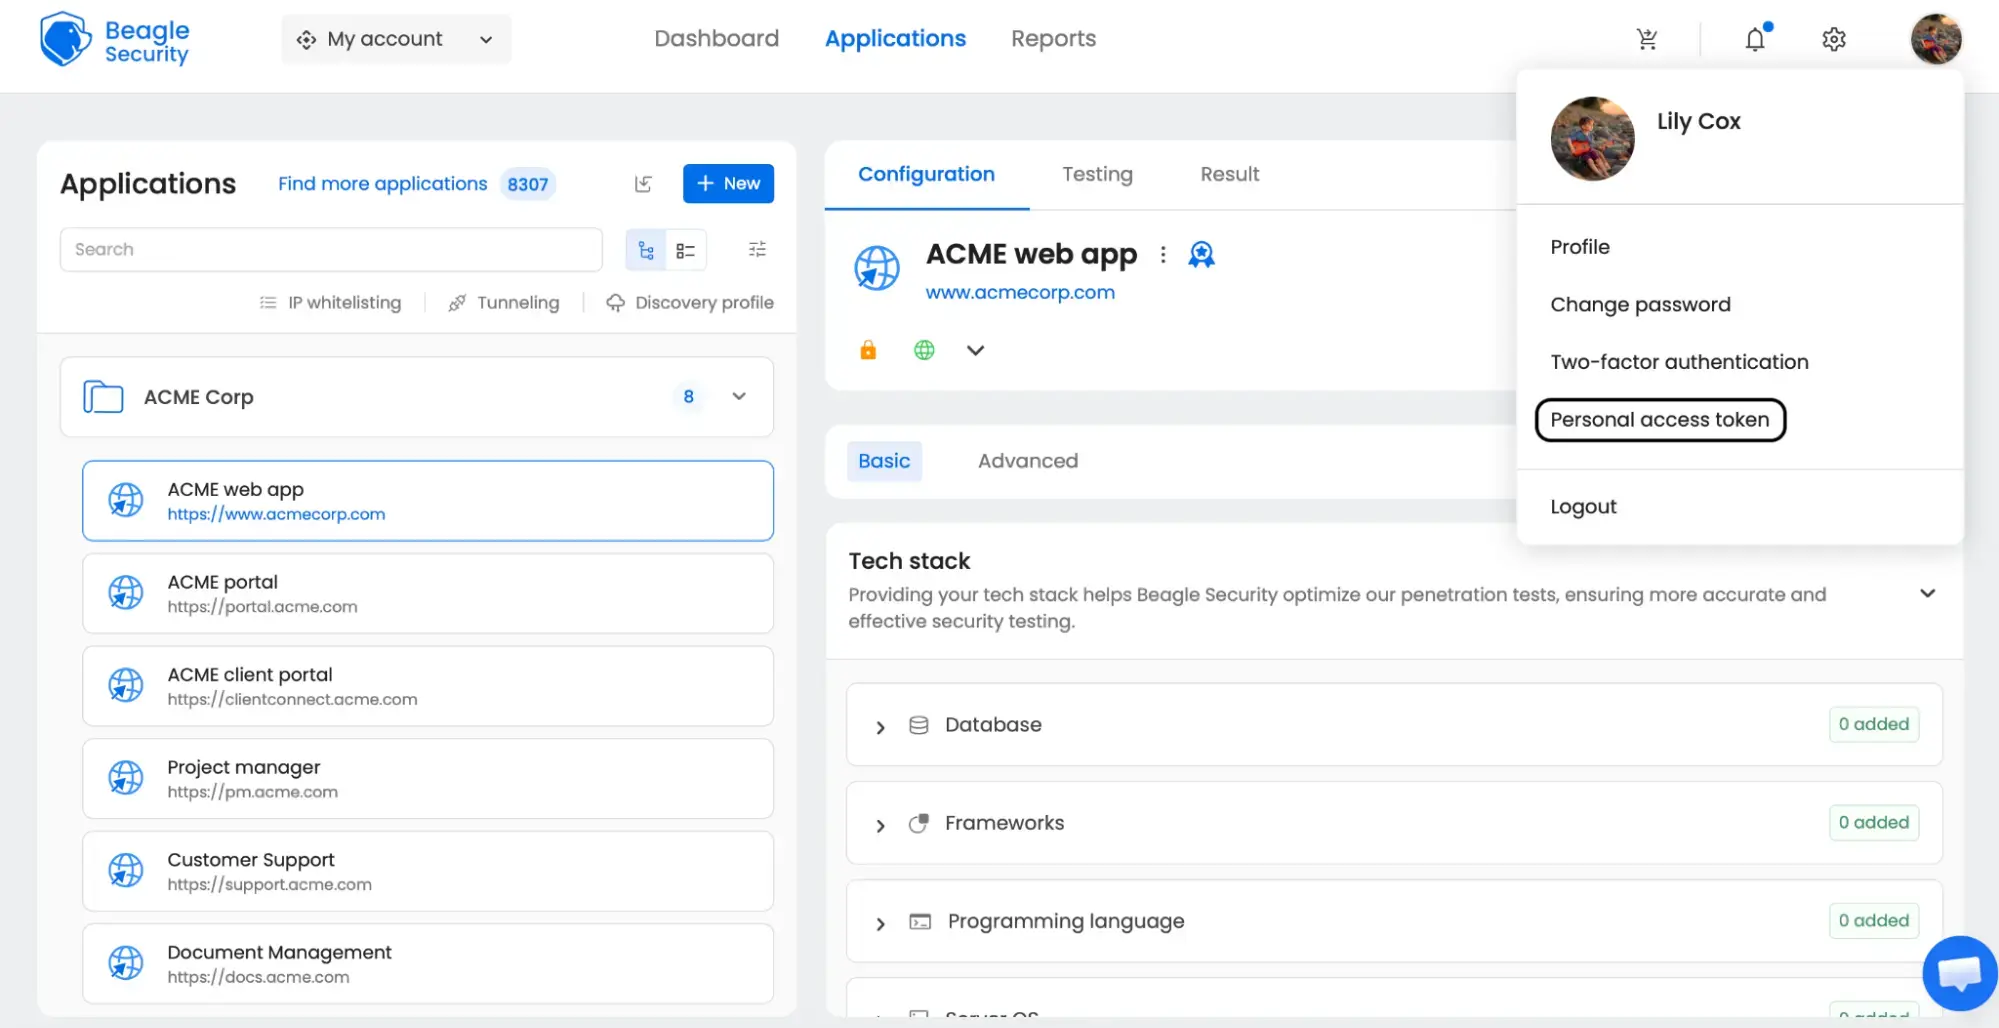Click the ACME web app globe icon in list
The width and height of the screenshot is (1999, 1028).
[126, 500]
